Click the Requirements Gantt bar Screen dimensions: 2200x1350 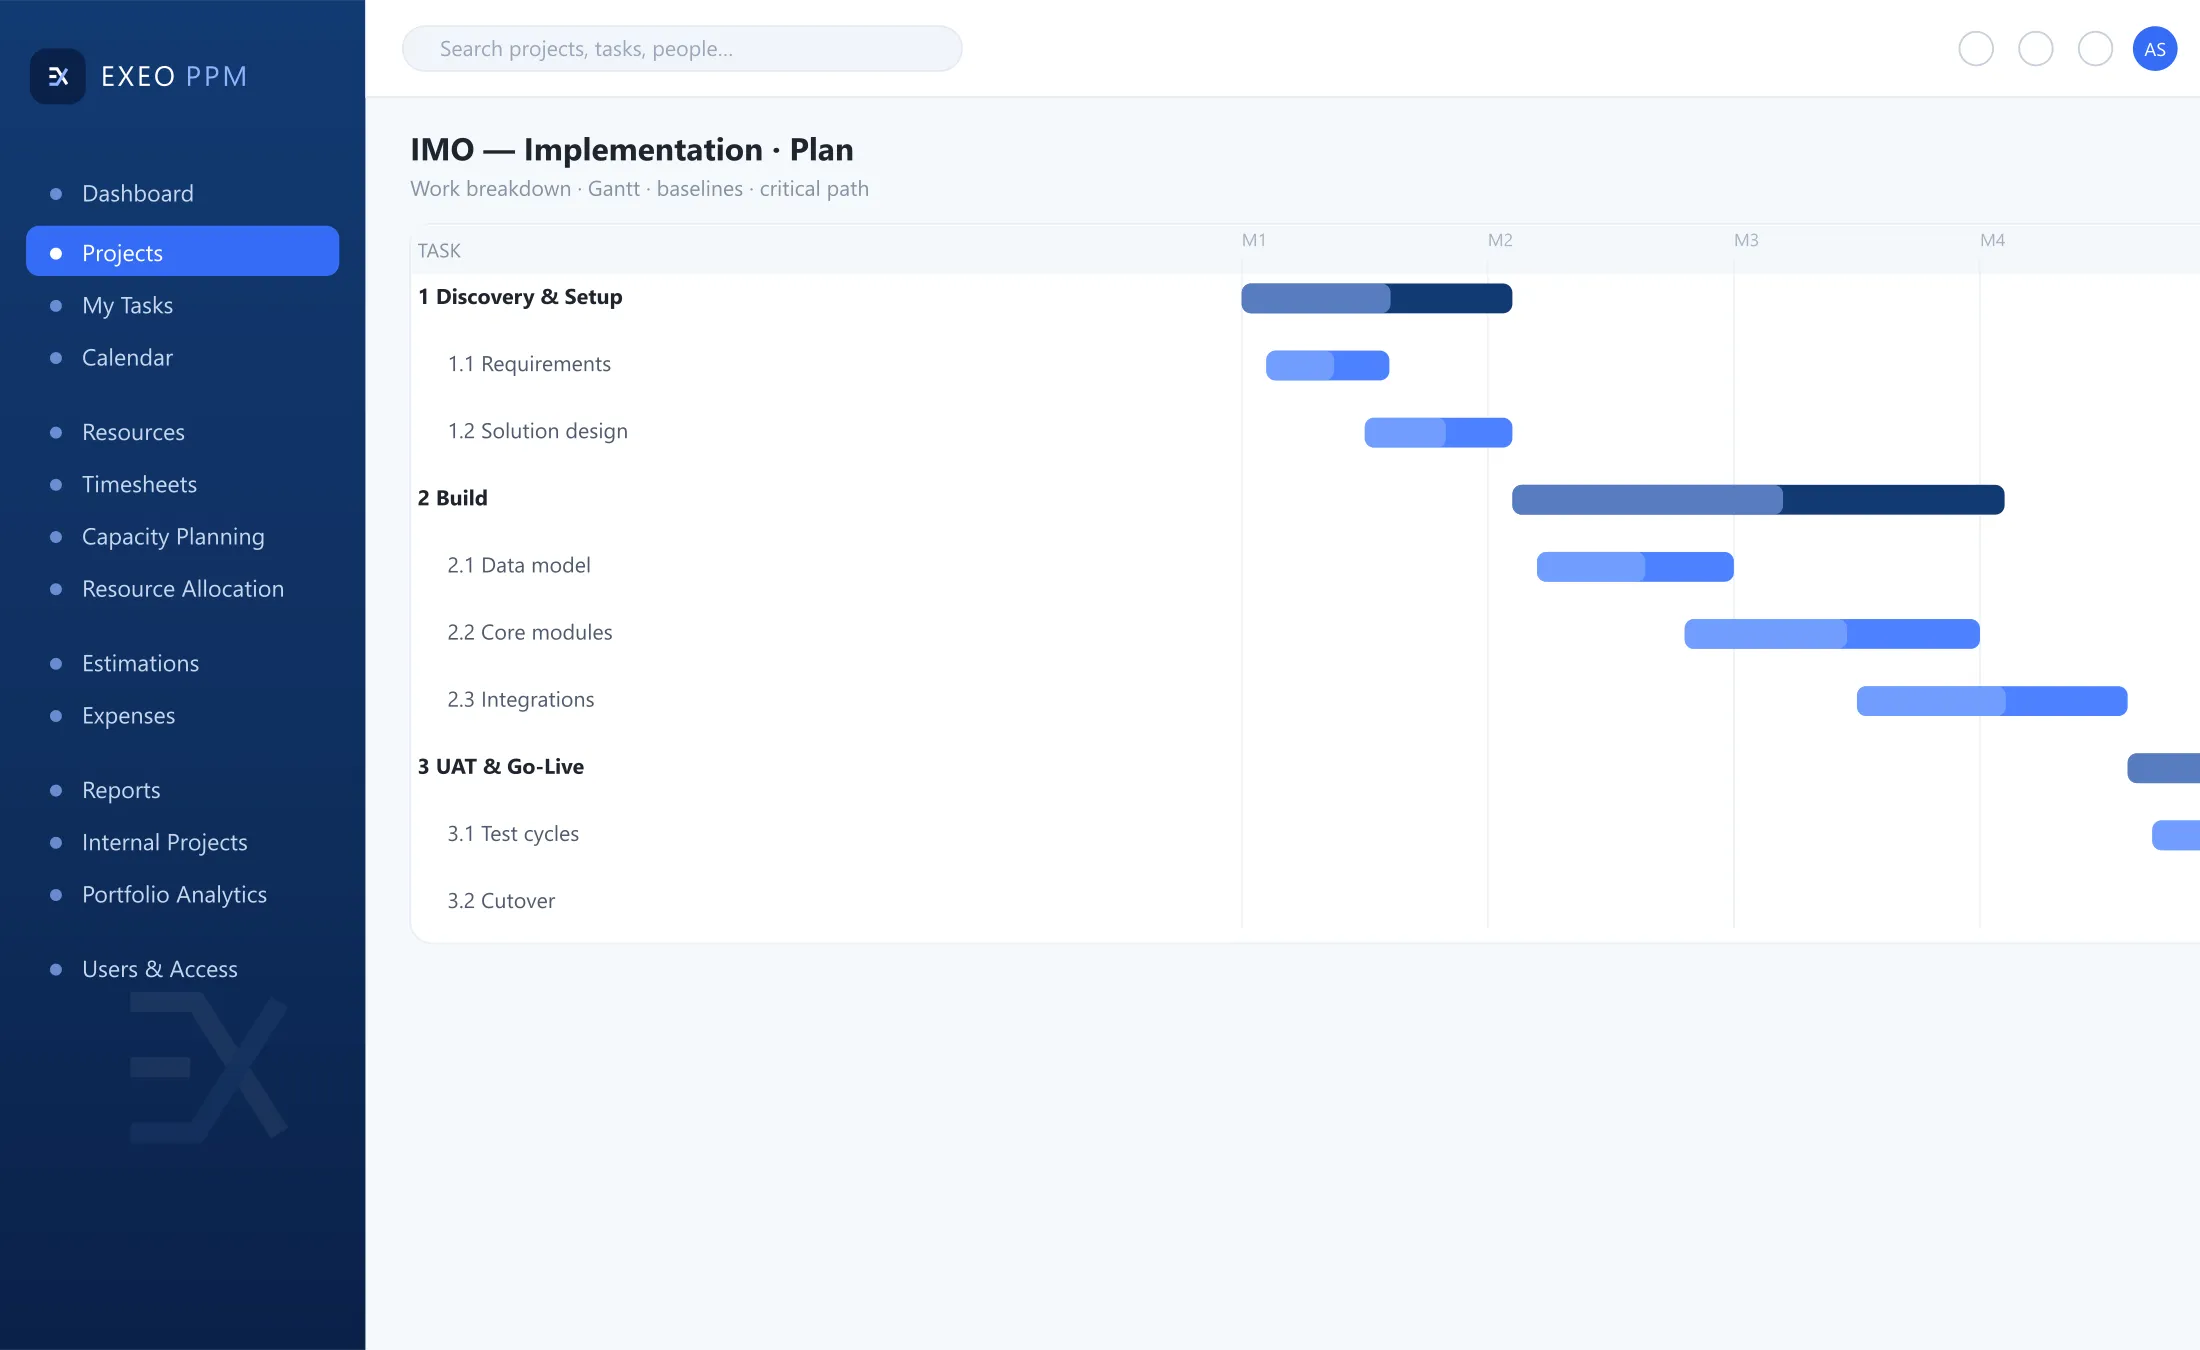(1327, 365)
